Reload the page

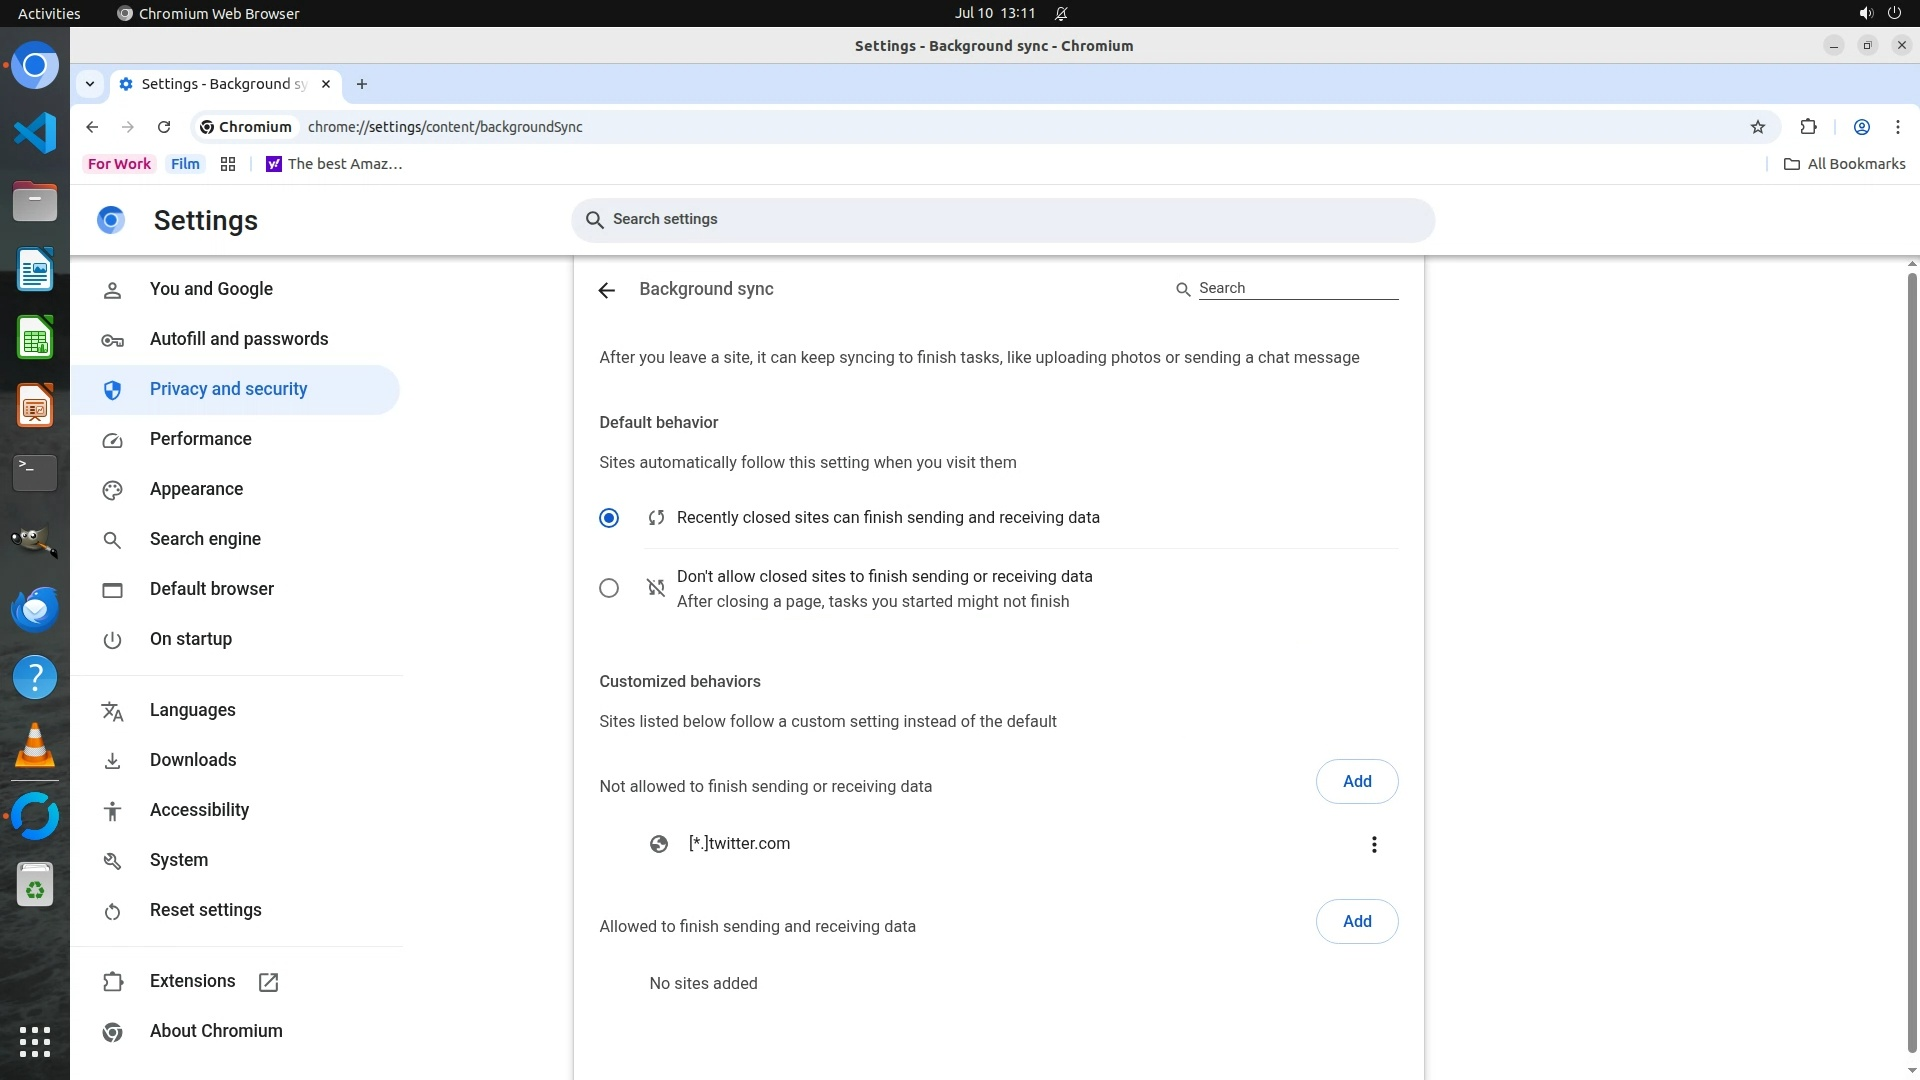(x=164, y=127)
